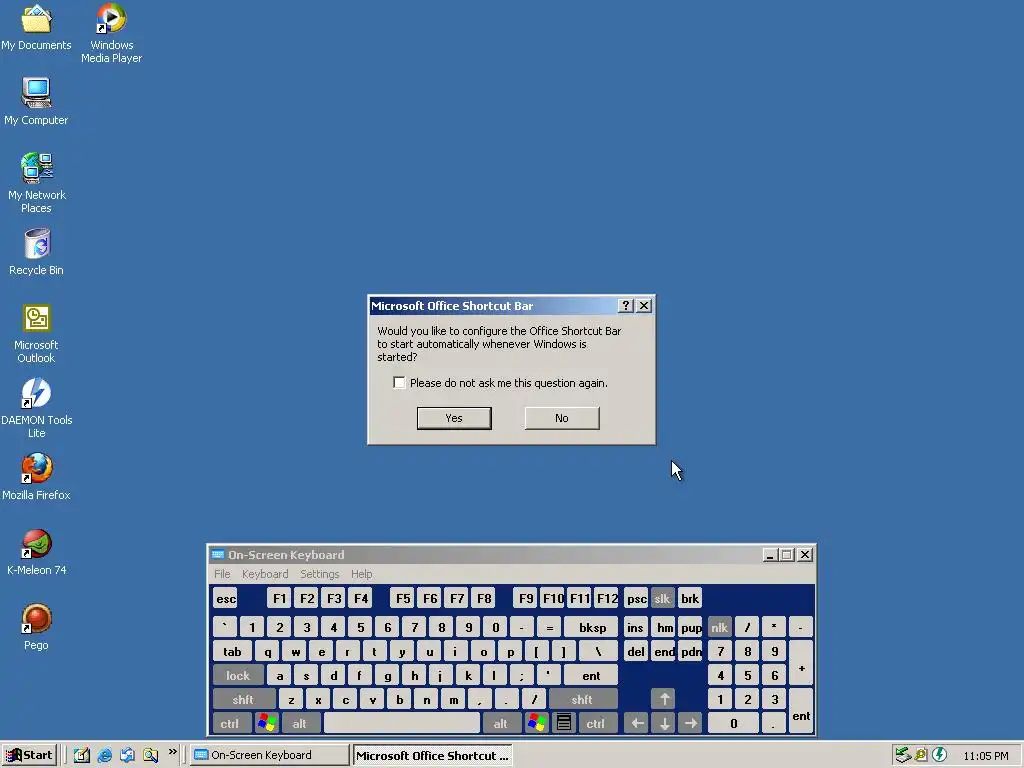Open the Keyboard menu
The image size is (1024, 768).
coord(264,574)
